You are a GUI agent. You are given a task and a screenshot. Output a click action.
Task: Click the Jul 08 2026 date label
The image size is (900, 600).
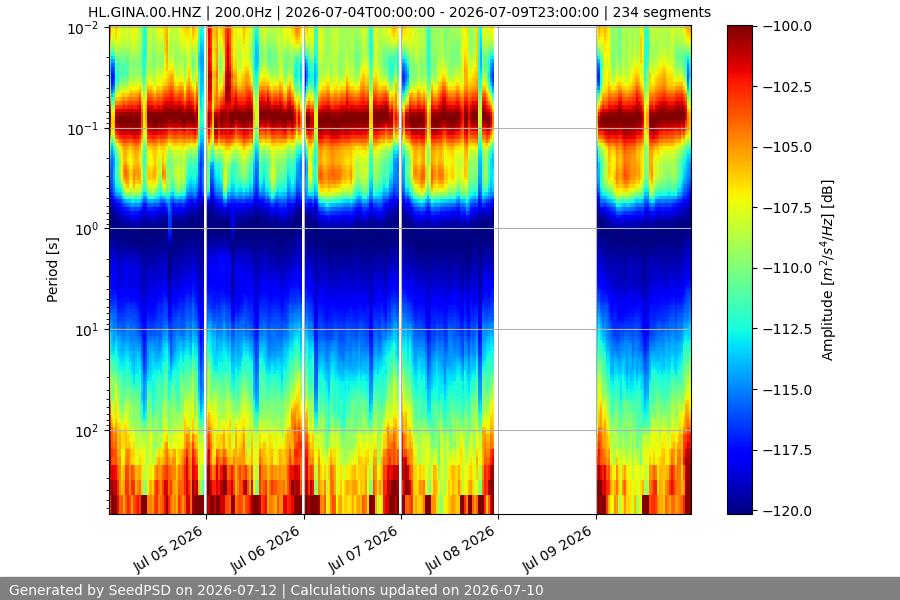[x=460, y=549]
